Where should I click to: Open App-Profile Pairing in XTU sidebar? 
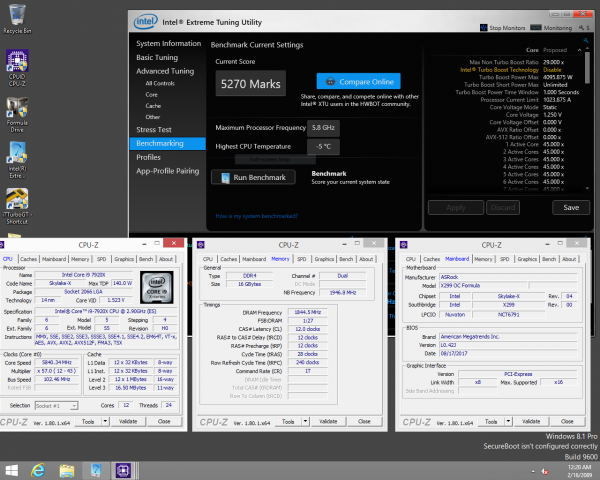168,171
